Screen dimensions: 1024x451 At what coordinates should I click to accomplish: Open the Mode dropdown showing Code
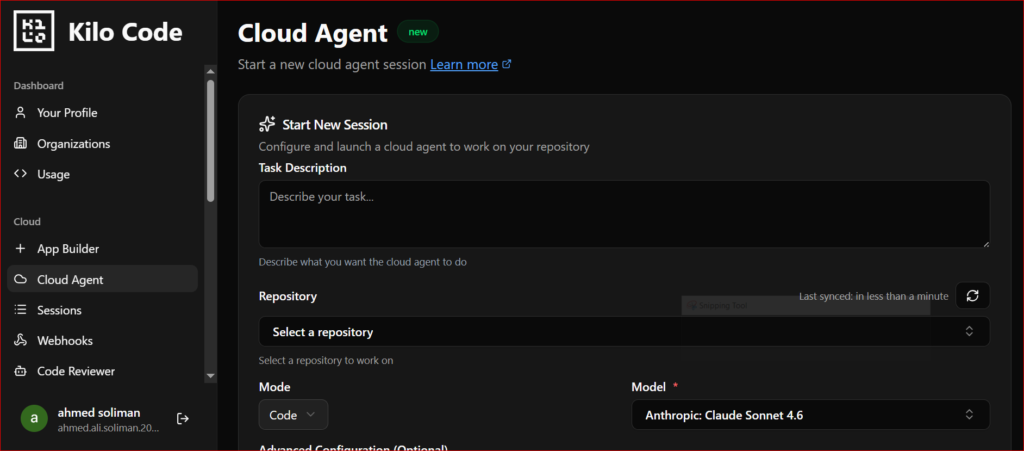293,414
